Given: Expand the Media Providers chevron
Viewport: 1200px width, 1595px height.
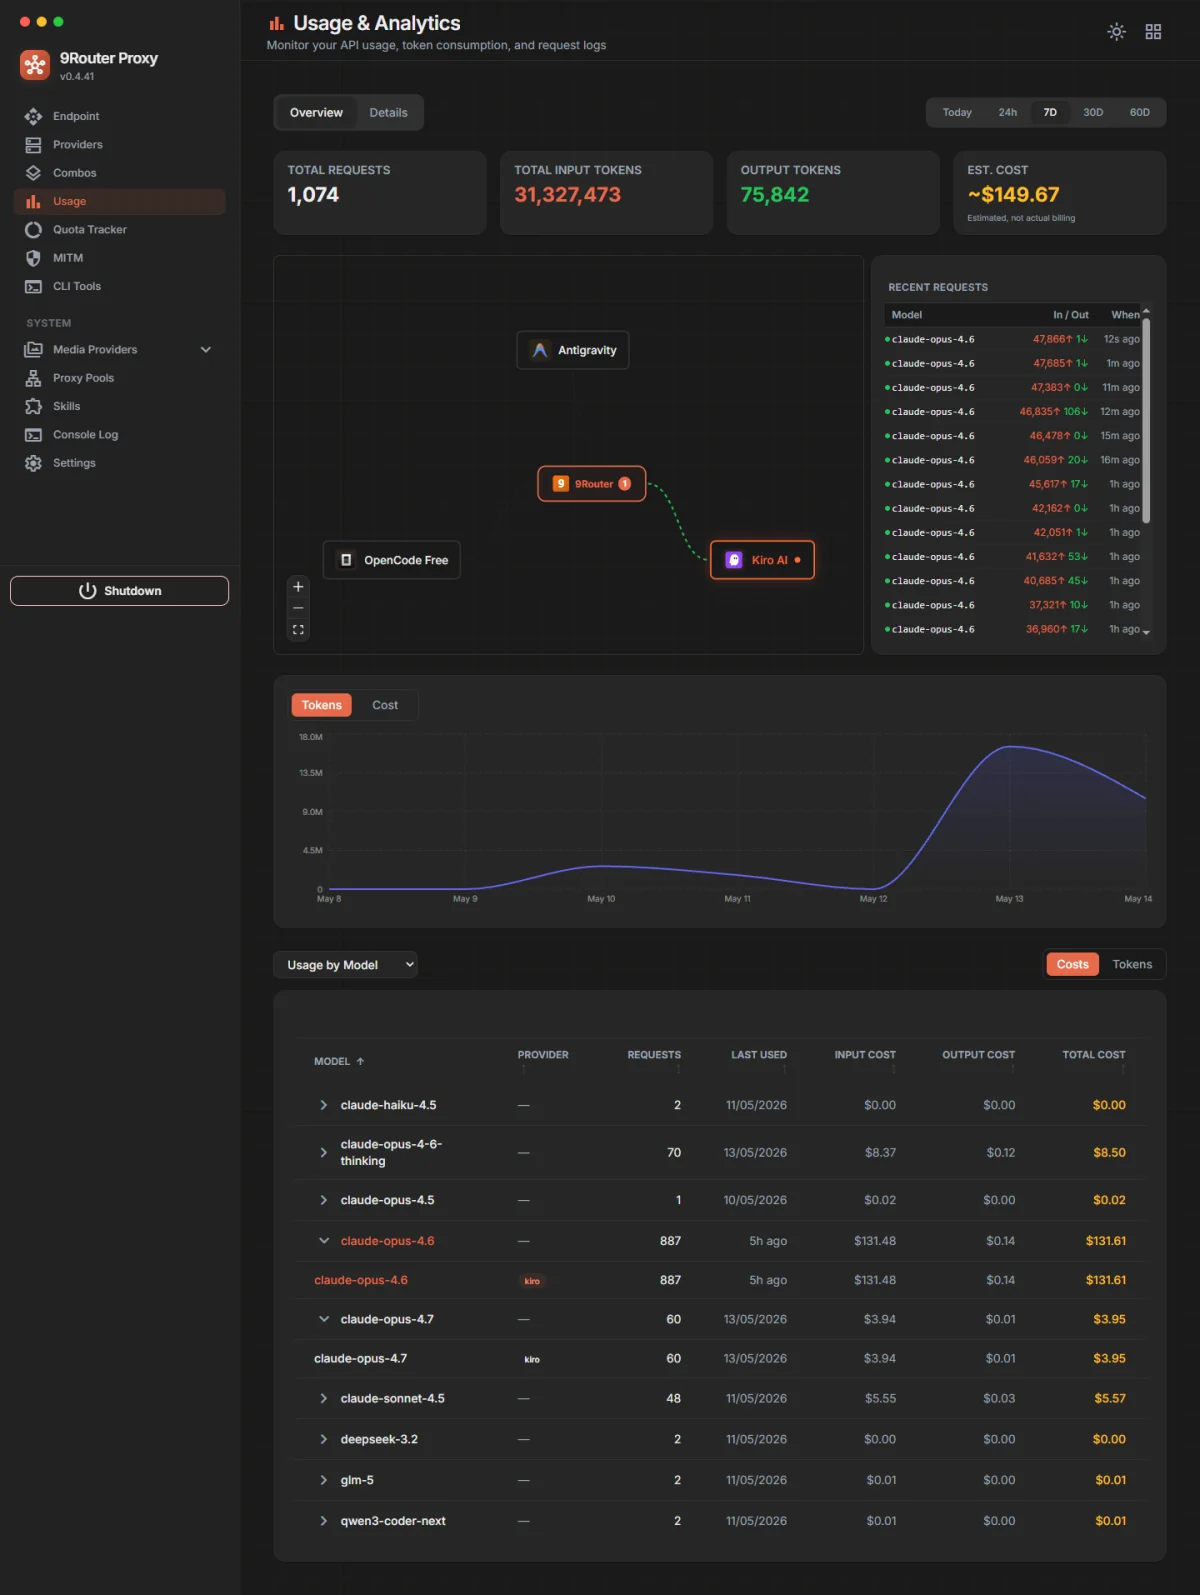Looking at the screenshot, I should point(206,350).
